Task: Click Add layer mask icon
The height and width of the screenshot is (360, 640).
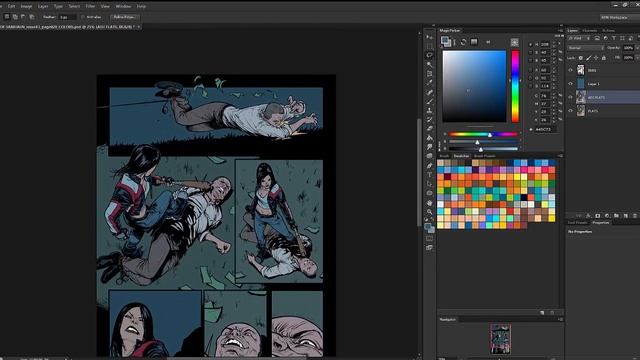Action: pos(598,216)
